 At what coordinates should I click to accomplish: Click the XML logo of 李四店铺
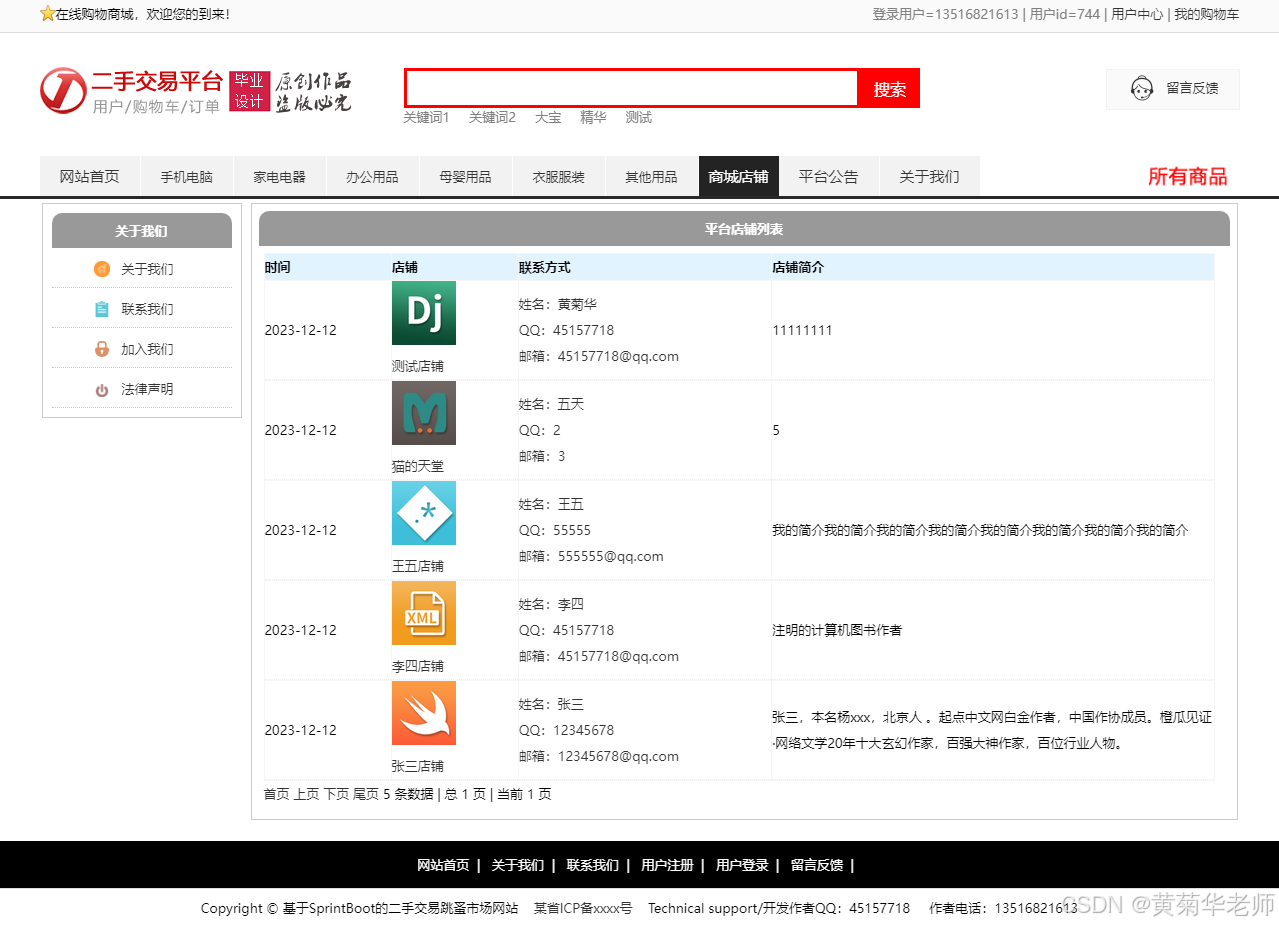(x=424, y=613)
